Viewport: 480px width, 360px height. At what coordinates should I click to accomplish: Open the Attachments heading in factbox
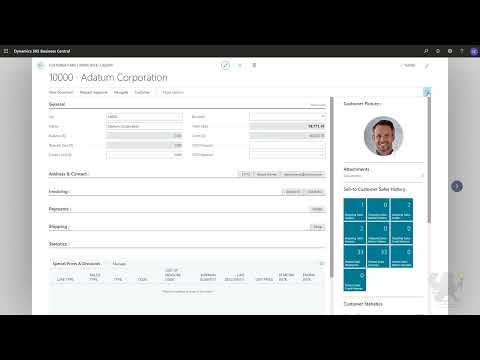coord(356,169)
